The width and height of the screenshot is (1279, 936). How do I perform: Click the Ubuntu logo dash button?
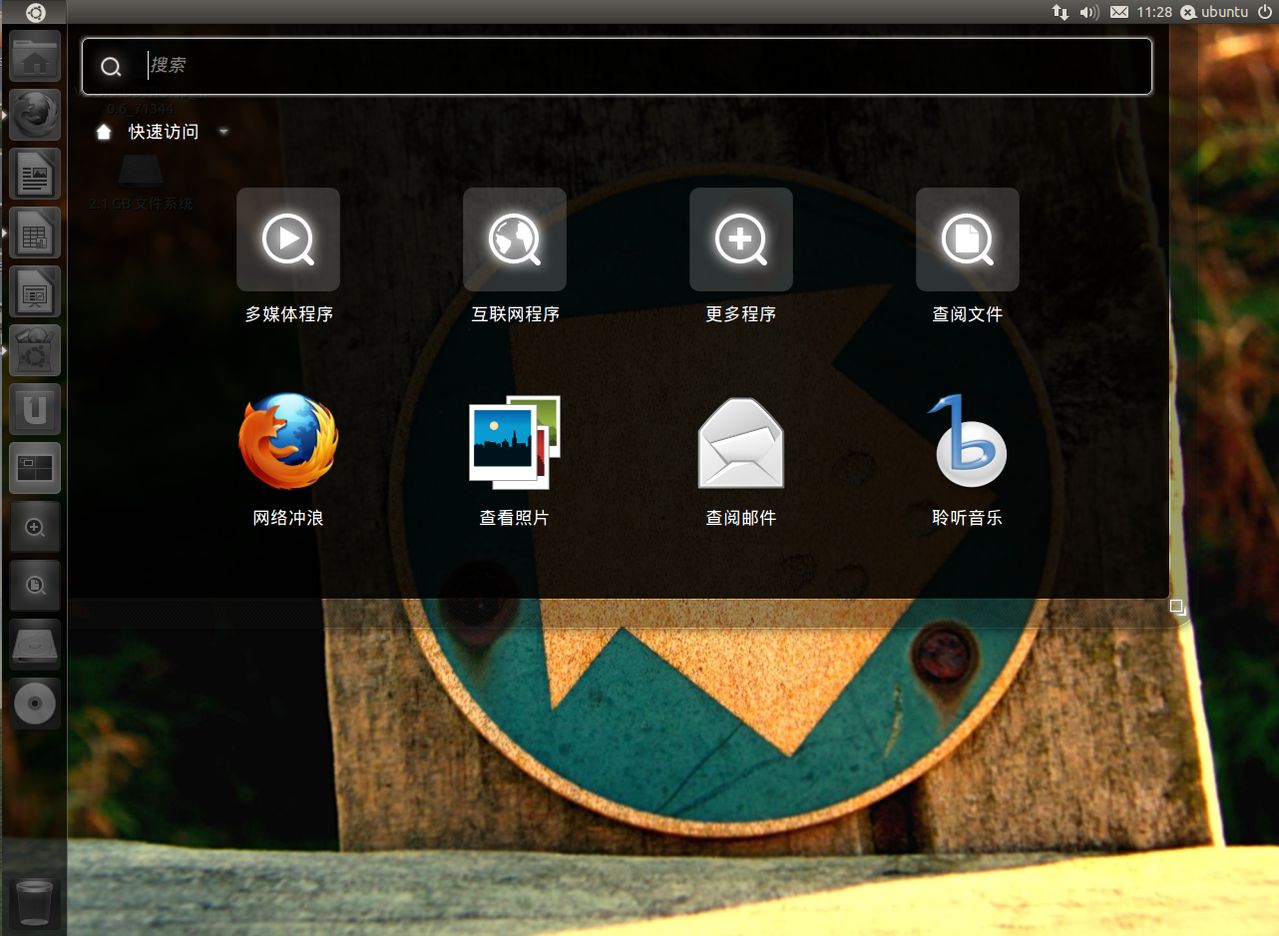coord(35,12)
